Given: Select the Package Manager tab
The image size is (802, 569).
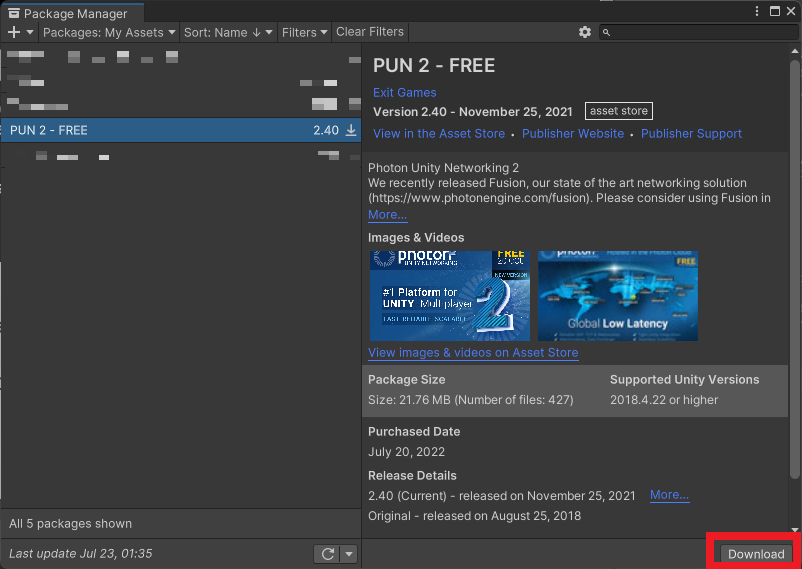Looking at the screenshot, I should 72,13.
